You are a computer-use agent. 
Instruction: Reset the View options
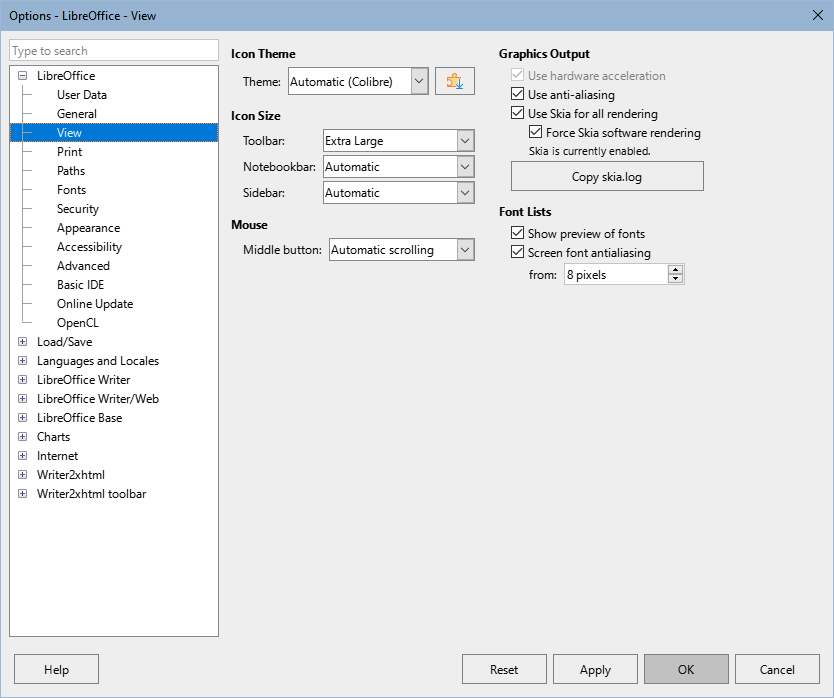point(504,669)
